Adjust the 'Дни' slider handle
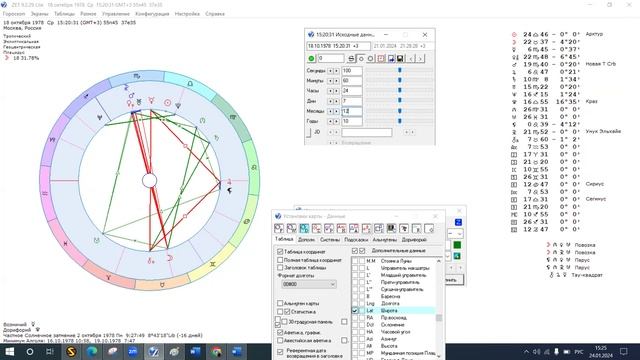The height and width of the screenshot is (360, 640). coord(400,100)
